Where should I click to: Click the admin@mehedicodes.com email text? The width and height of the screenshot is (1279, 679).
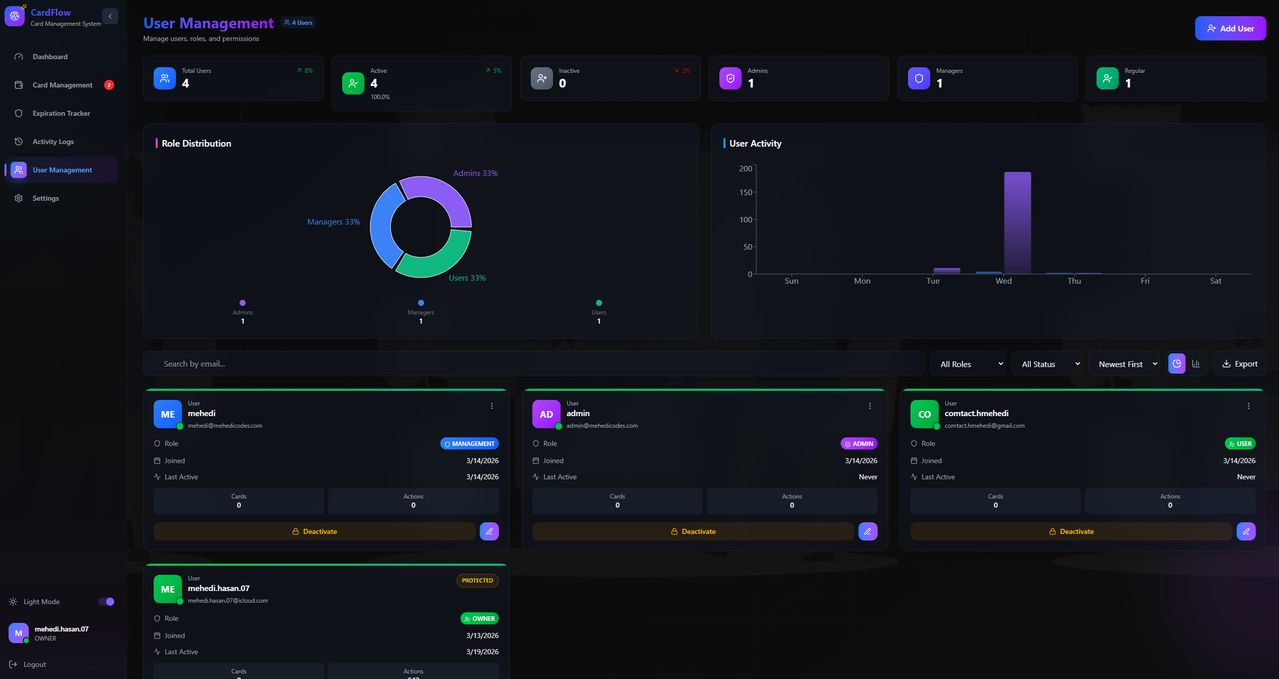tap(602, 426)
